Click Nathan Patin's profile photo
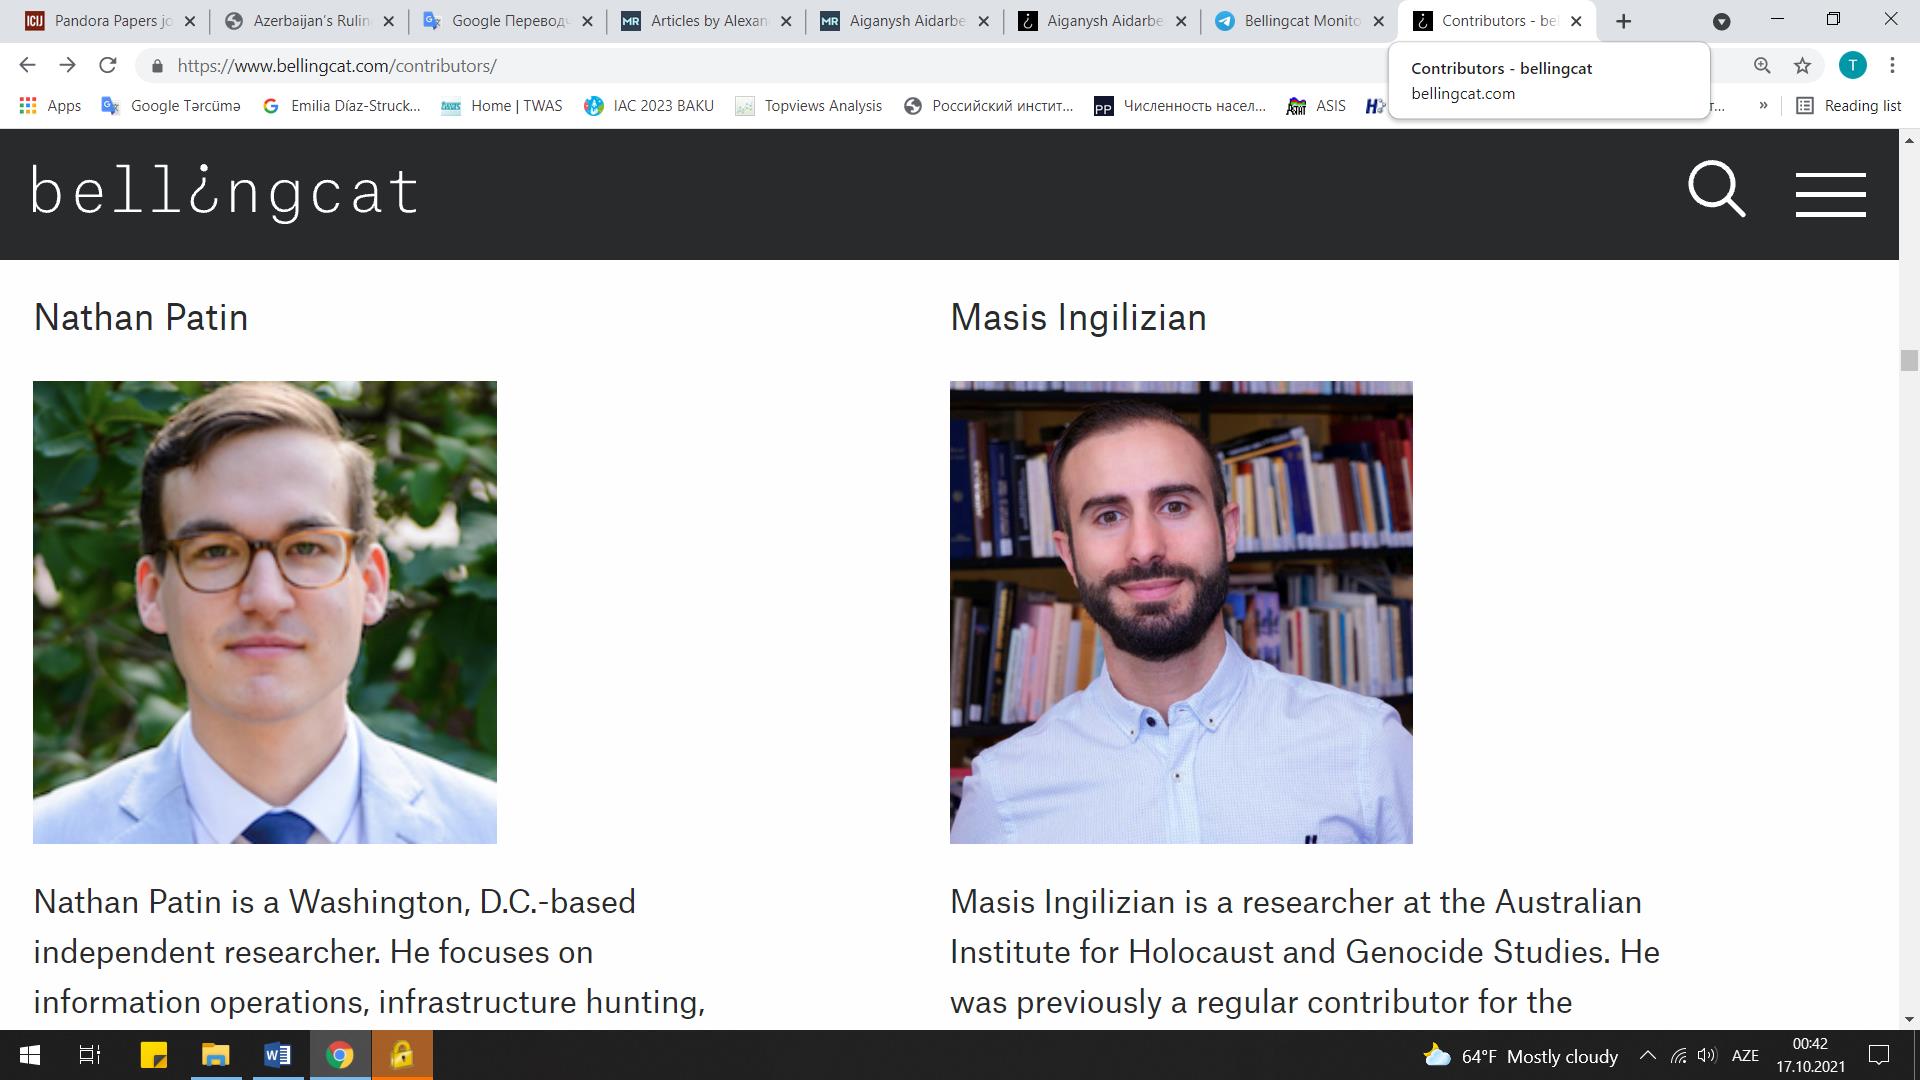 pos(265,612)
